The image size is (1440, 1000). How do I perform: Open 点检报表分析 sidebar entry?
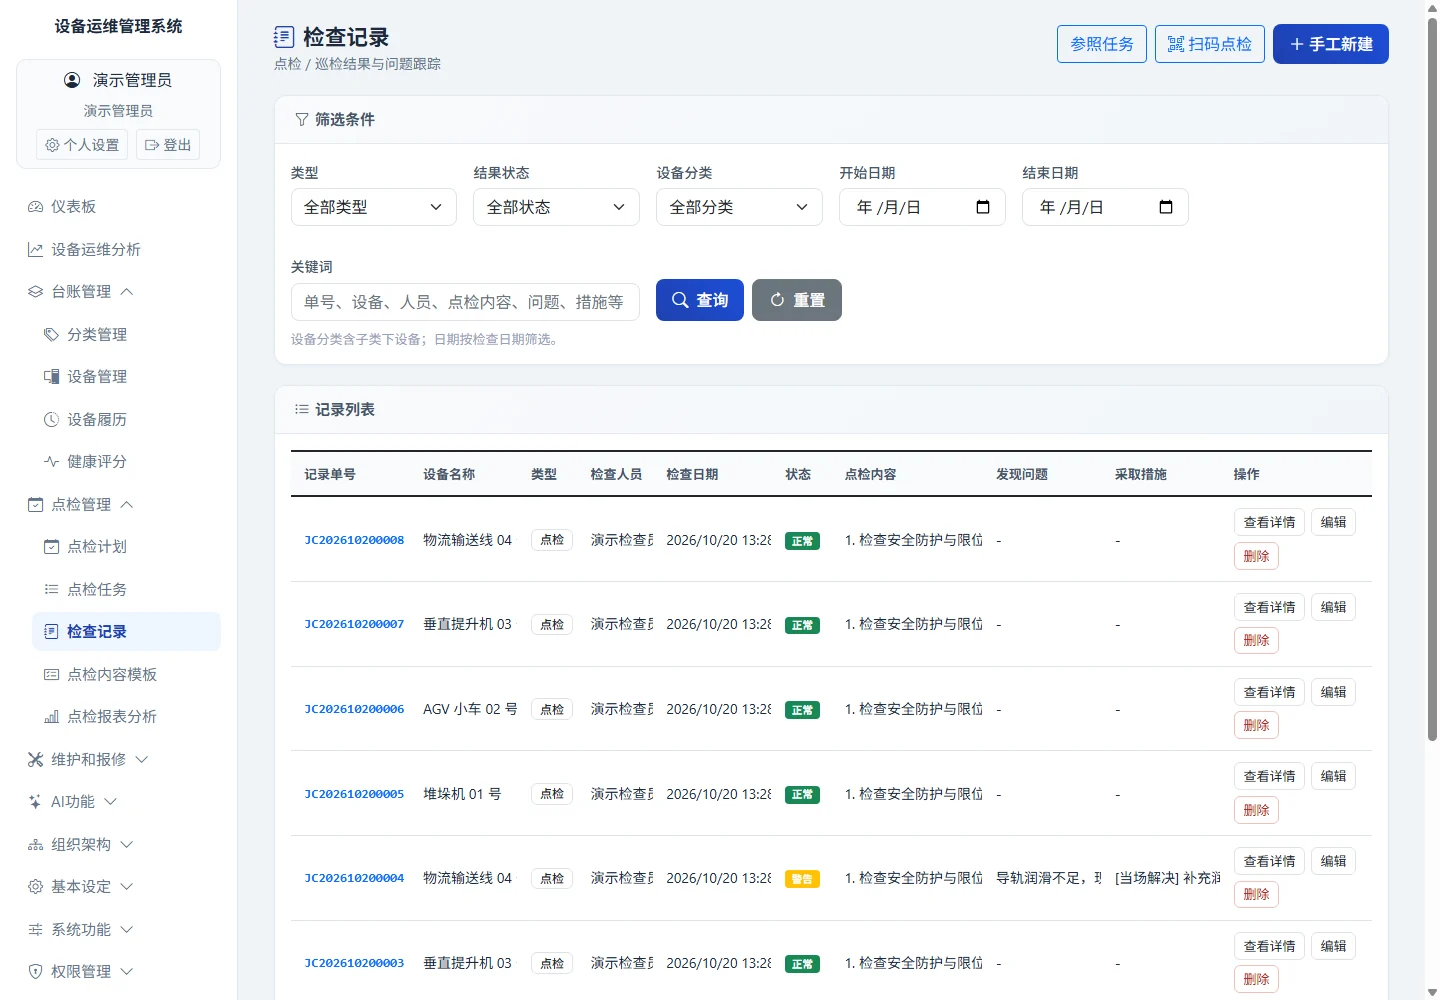click(x=126, y=717)
